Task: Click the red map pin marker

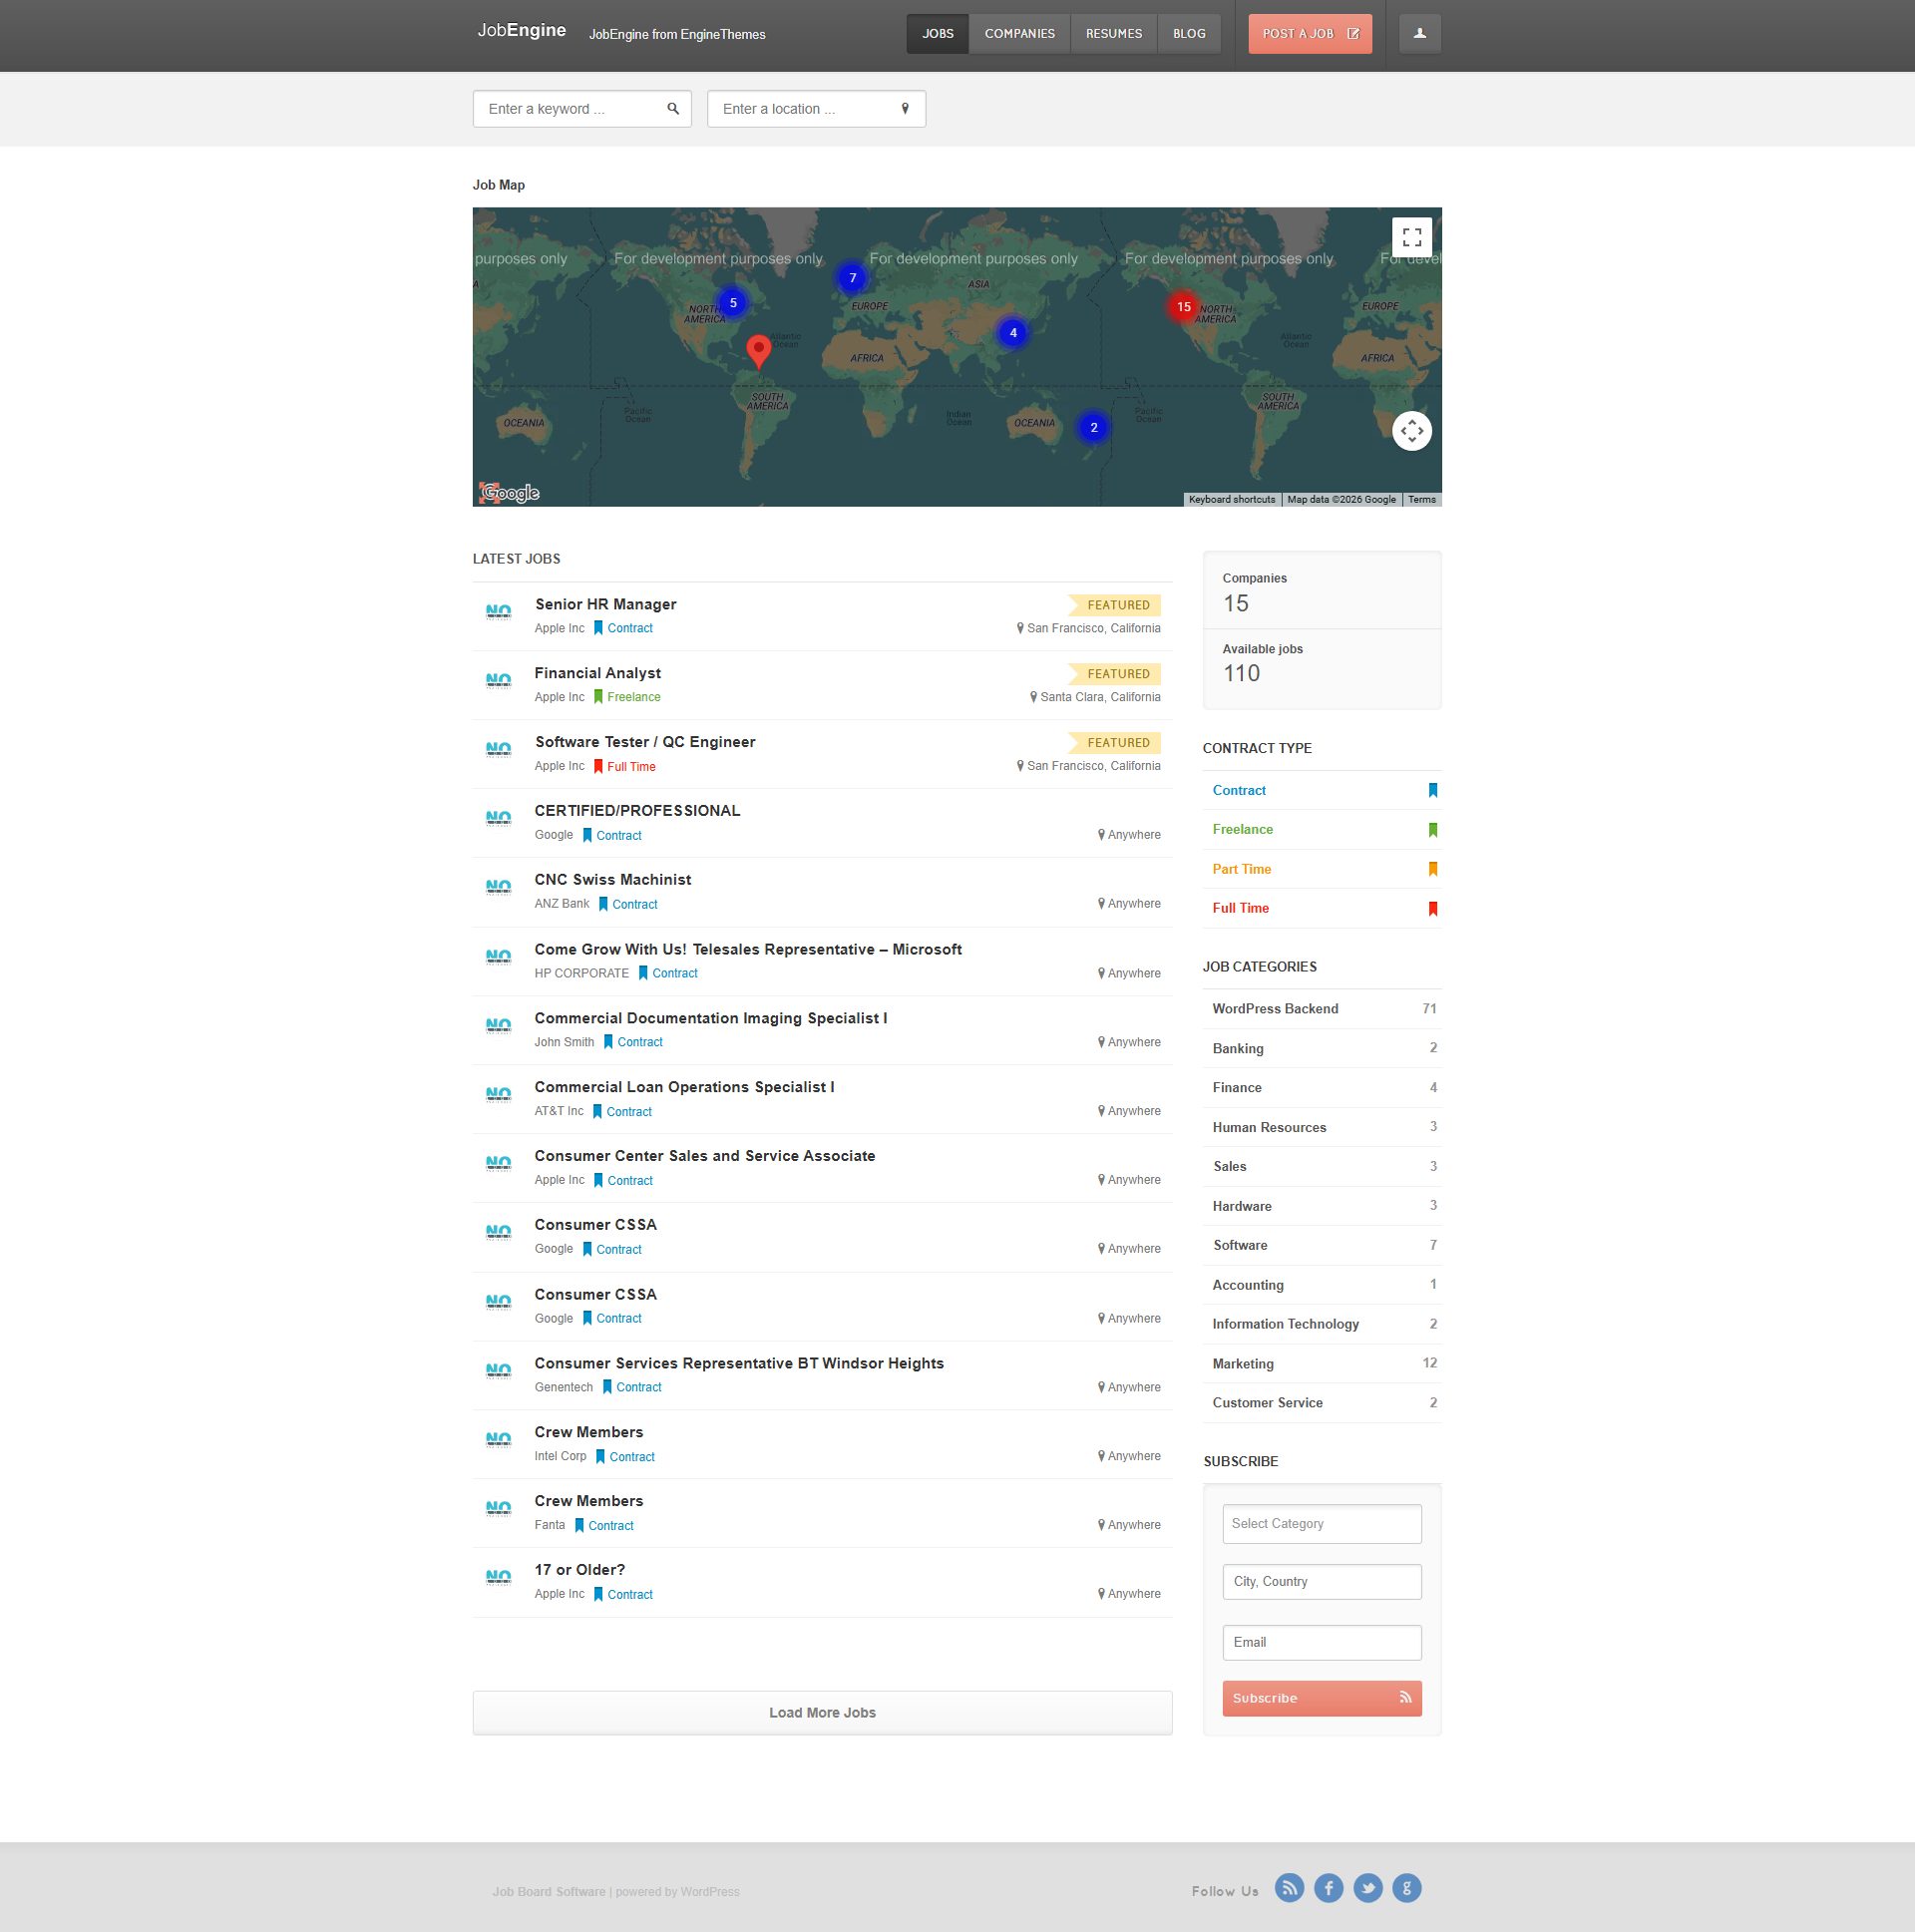Action: pyautogui.click(x=759, y=351)
